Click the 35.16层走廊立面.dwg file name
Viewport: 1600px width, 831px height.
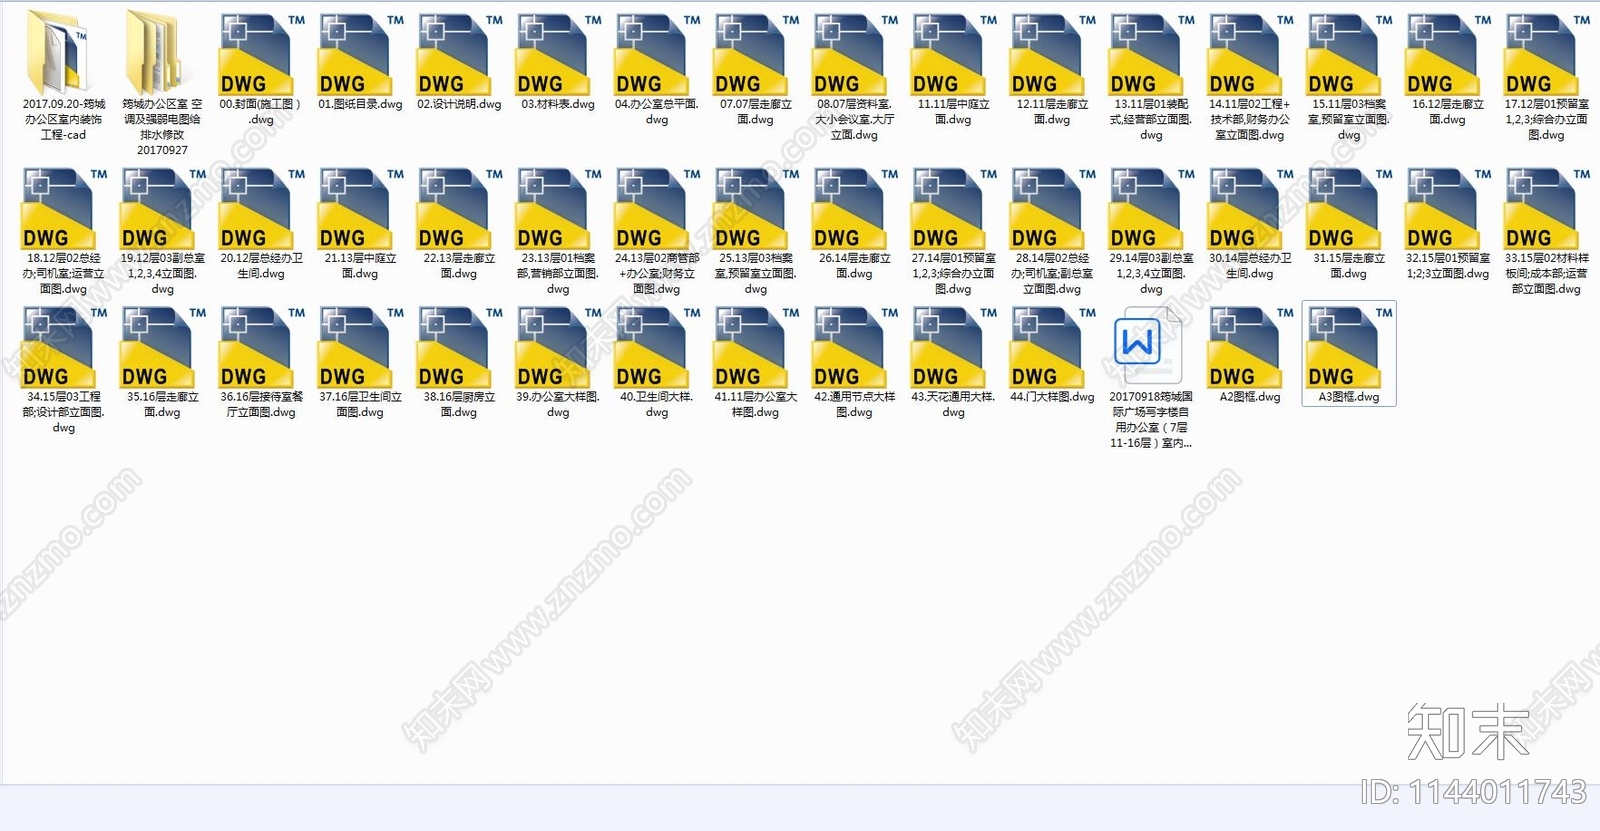click(x=162, y=404)
